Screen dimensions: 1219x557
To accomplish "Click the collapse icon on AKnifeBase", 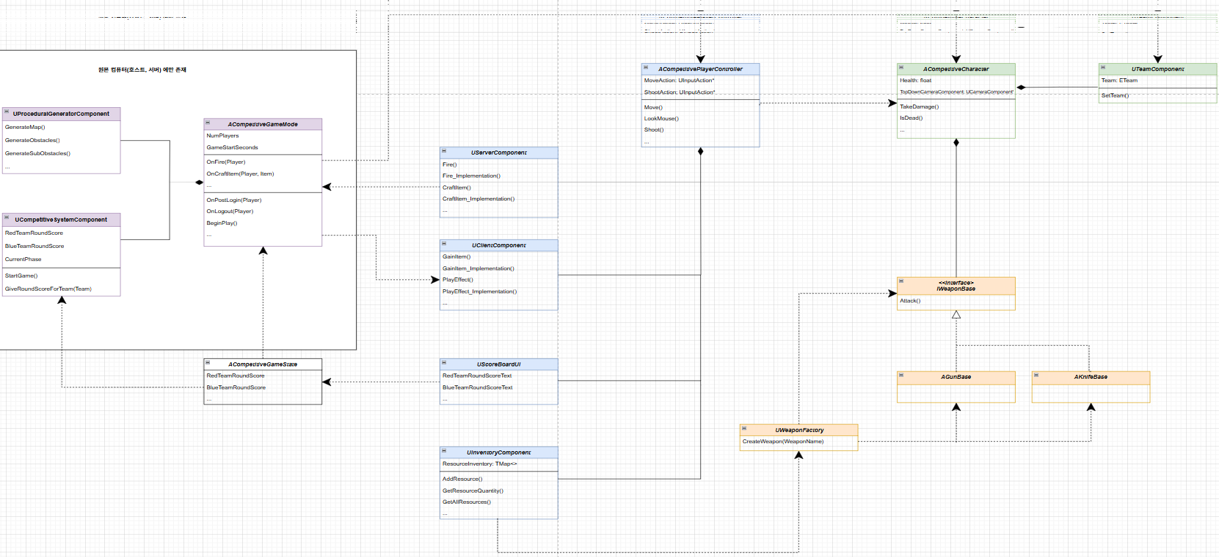I will [1037, 377].
